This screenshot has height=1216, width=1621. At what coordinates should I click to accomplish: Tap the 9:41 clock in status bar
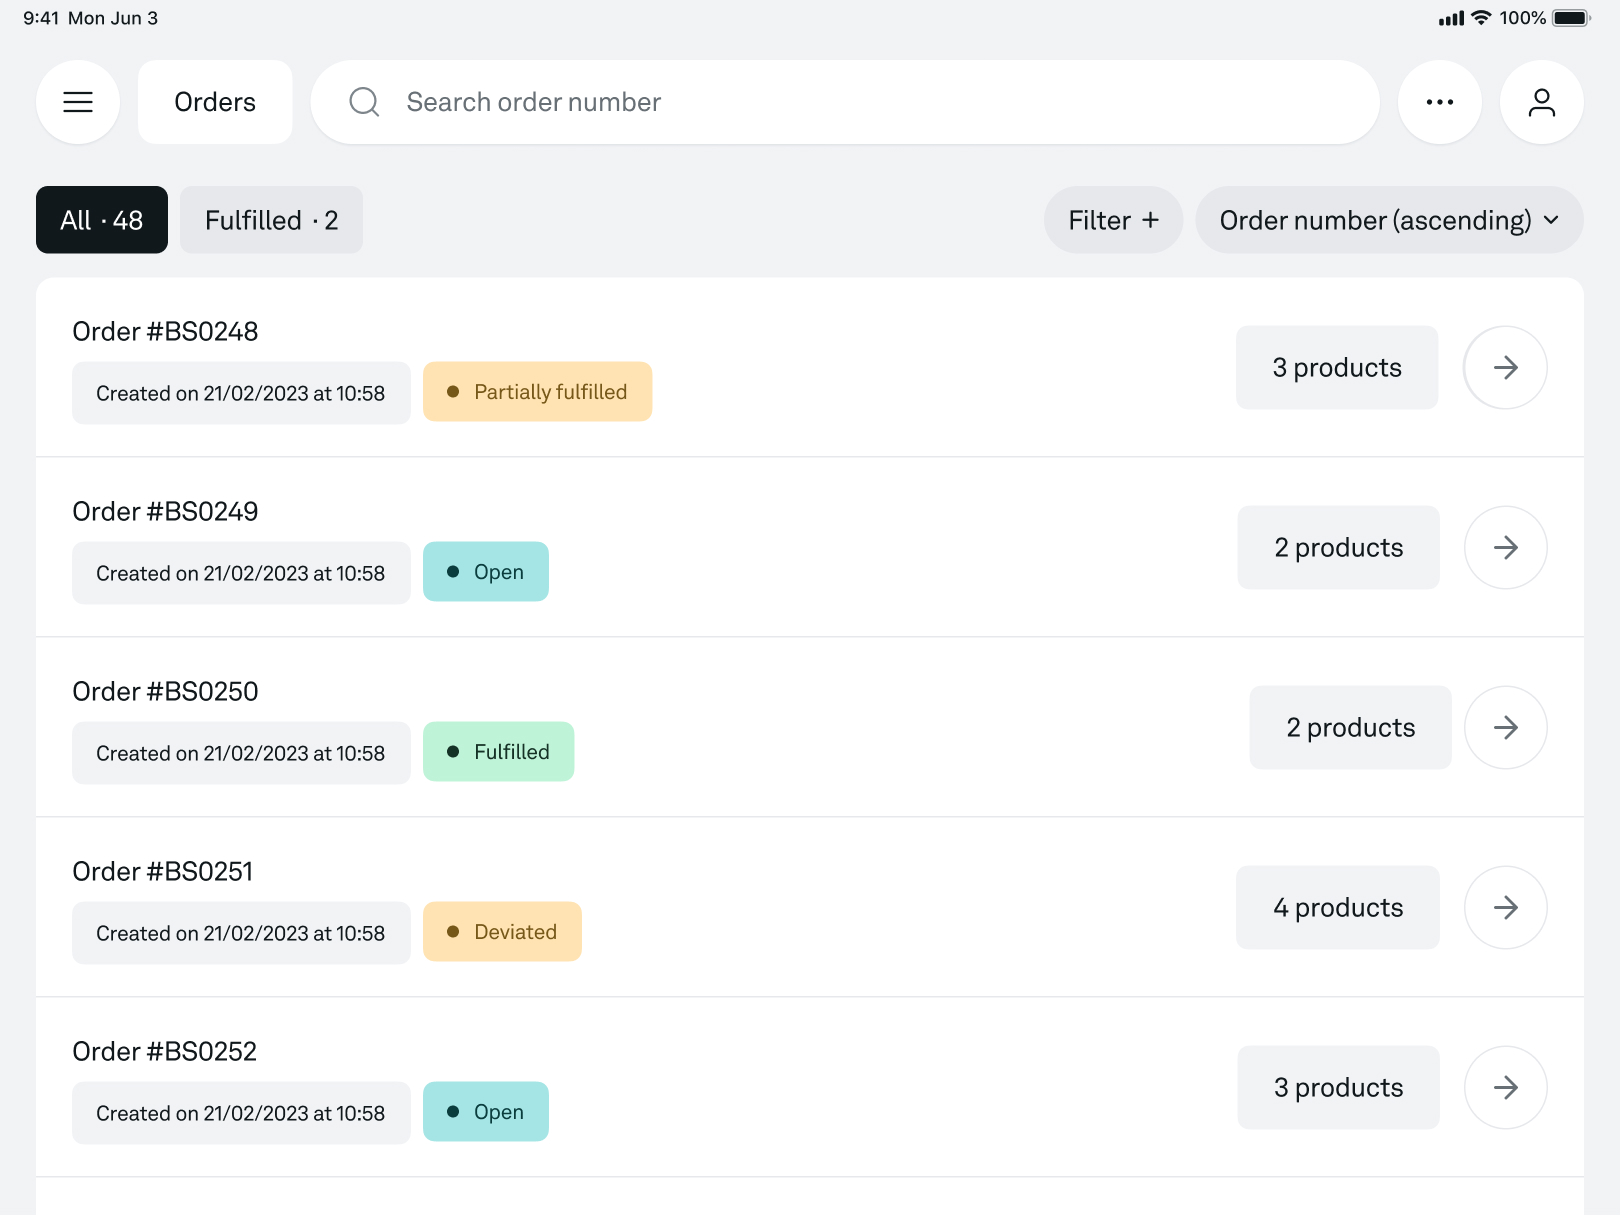41,18
